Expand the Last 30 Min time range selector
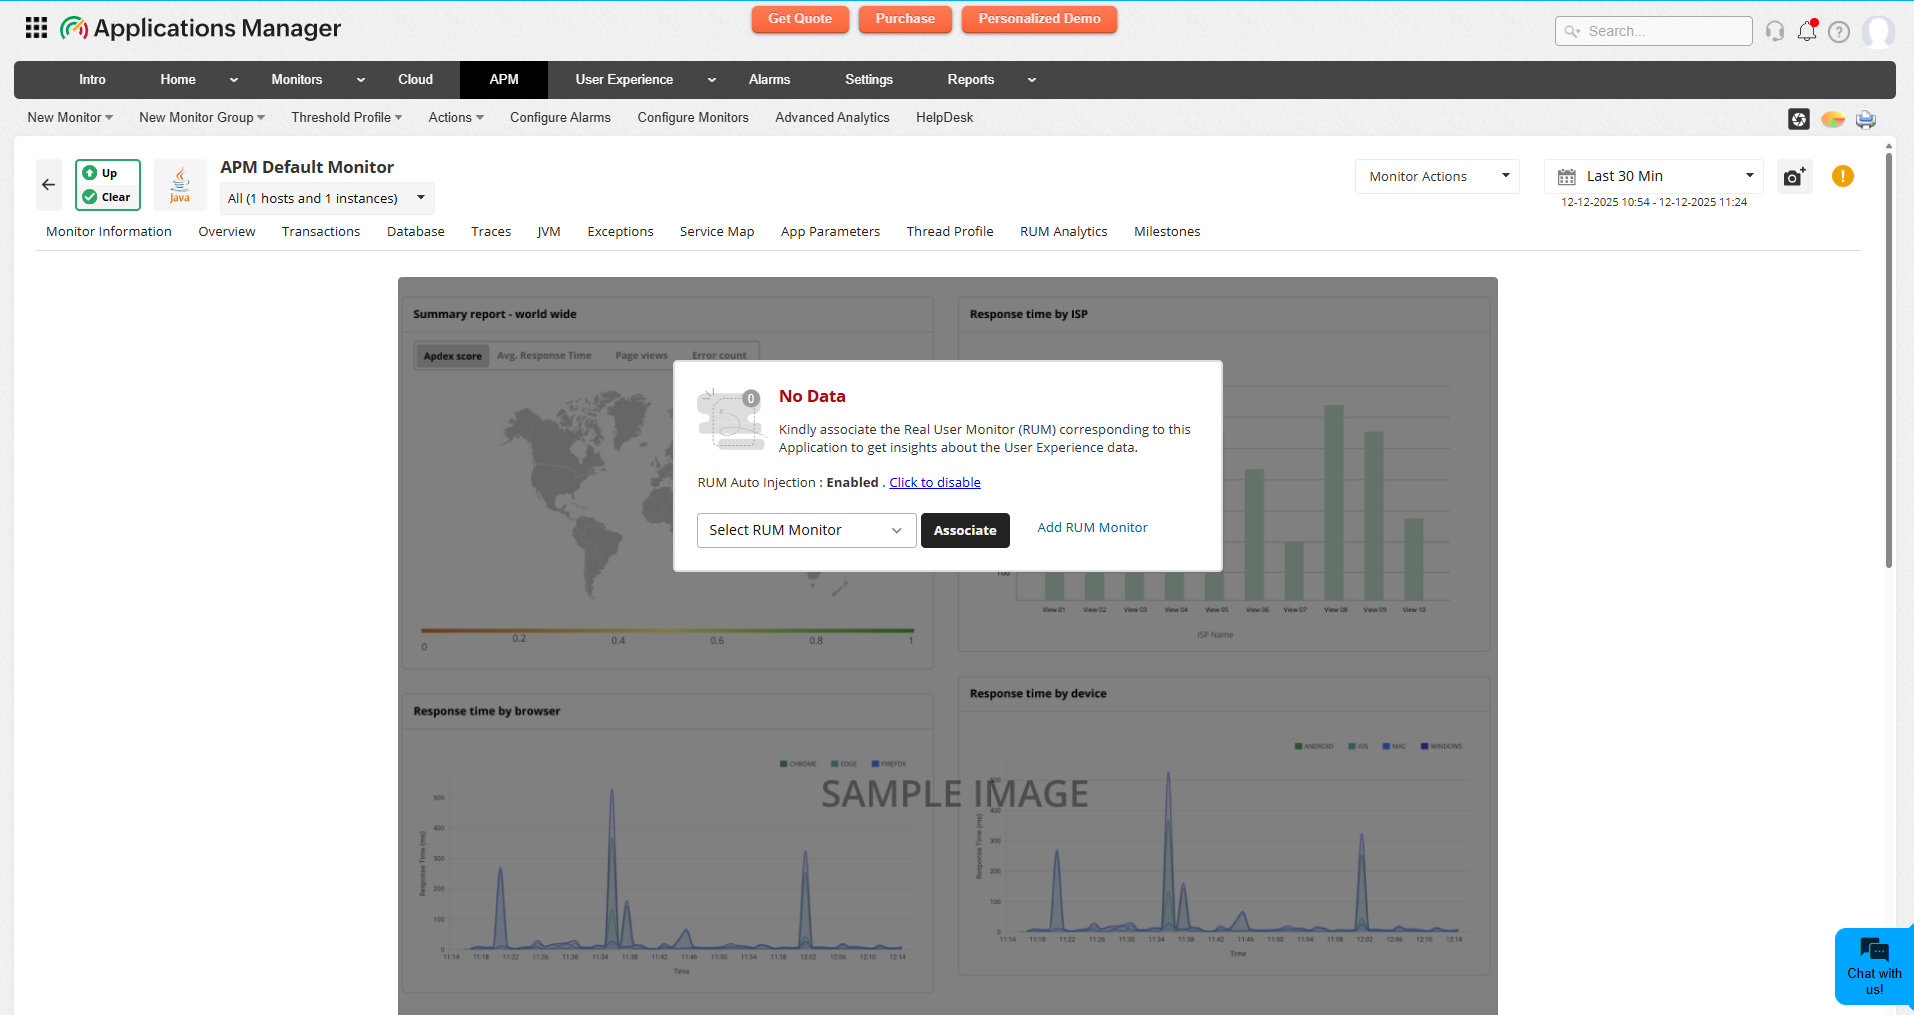 (x=1654, y=176)
